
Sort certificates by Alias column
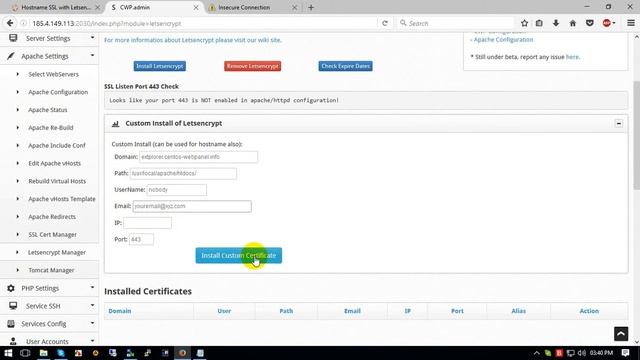click(x=518, y=311)
